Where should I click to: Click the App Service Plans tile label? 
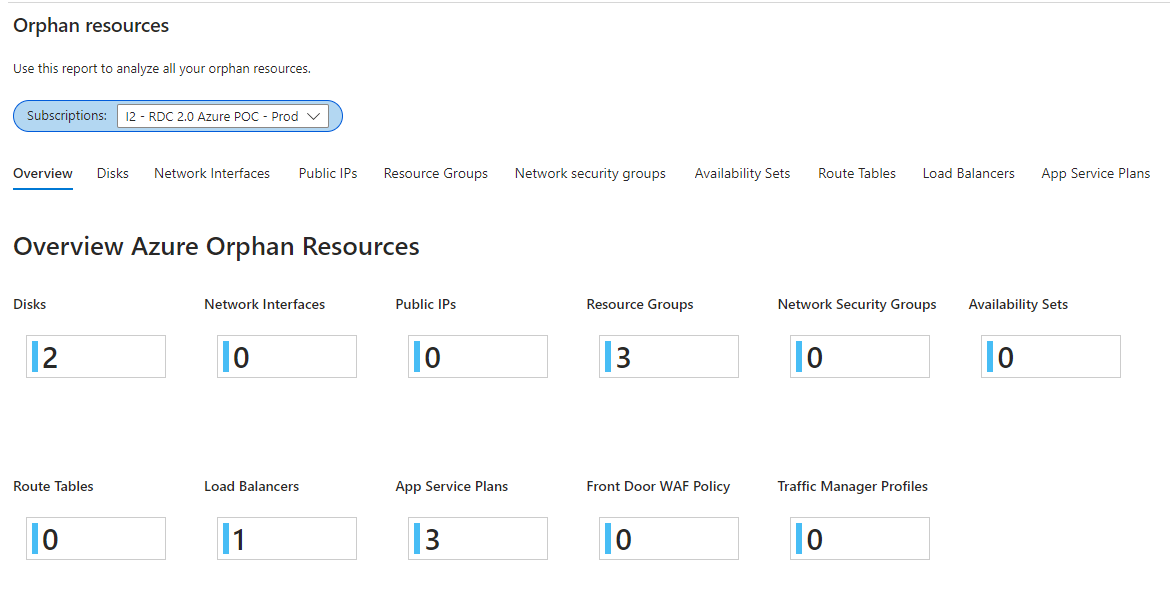tap(451, 486)
